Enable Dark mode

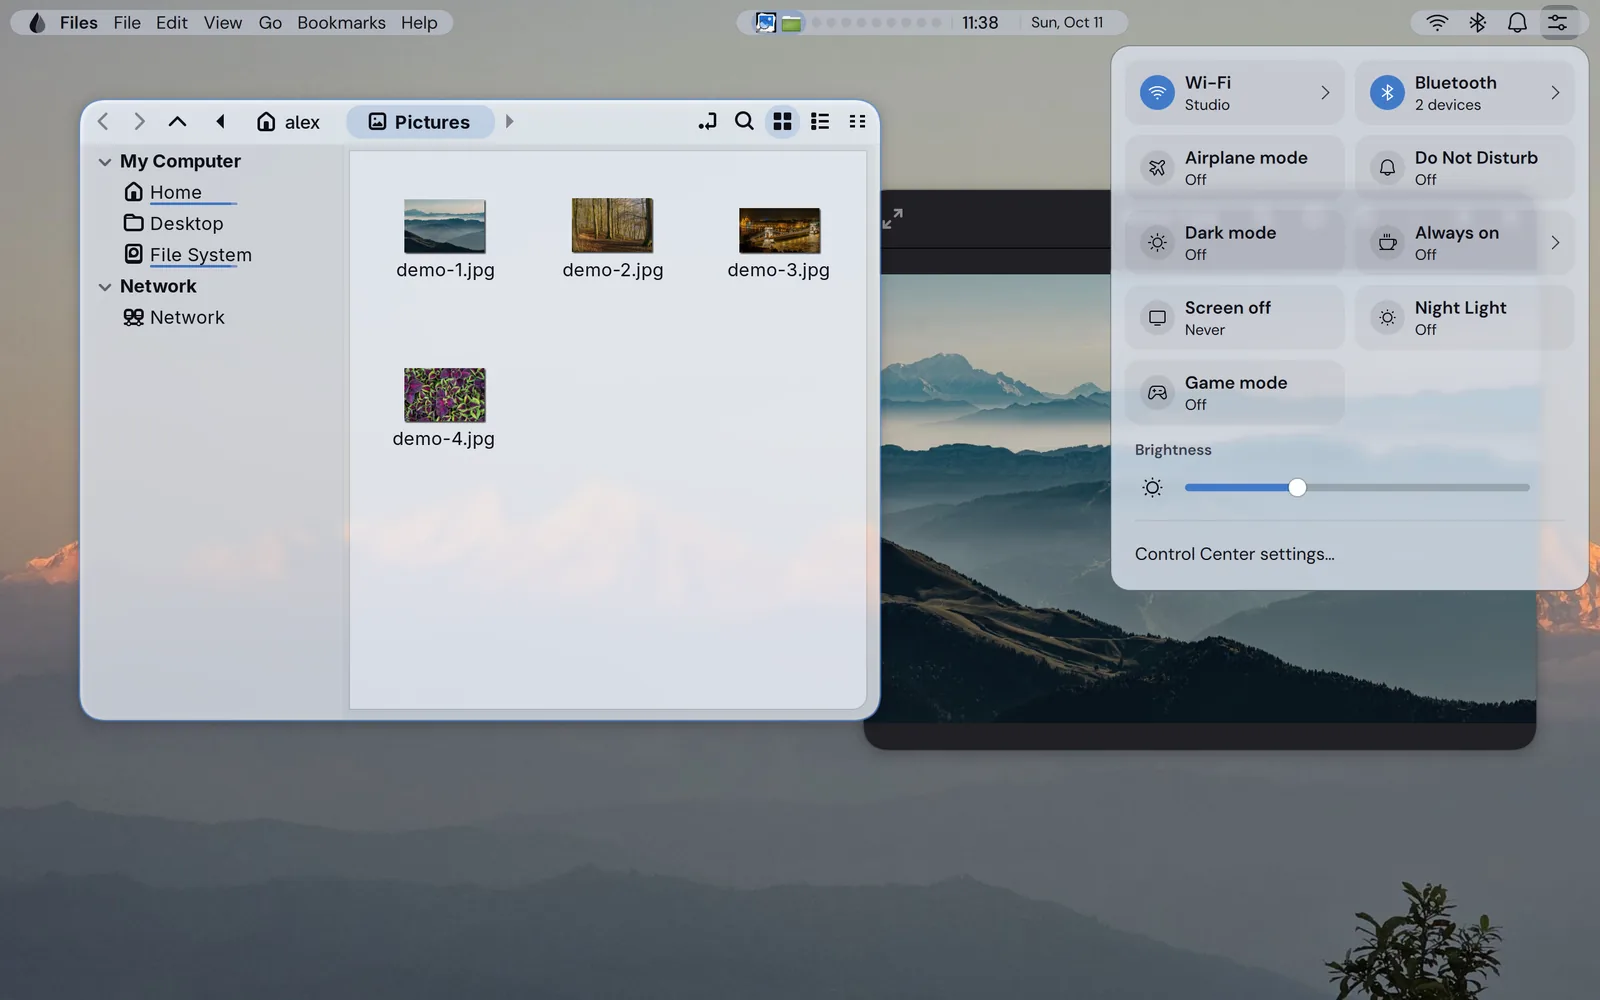1234,243
